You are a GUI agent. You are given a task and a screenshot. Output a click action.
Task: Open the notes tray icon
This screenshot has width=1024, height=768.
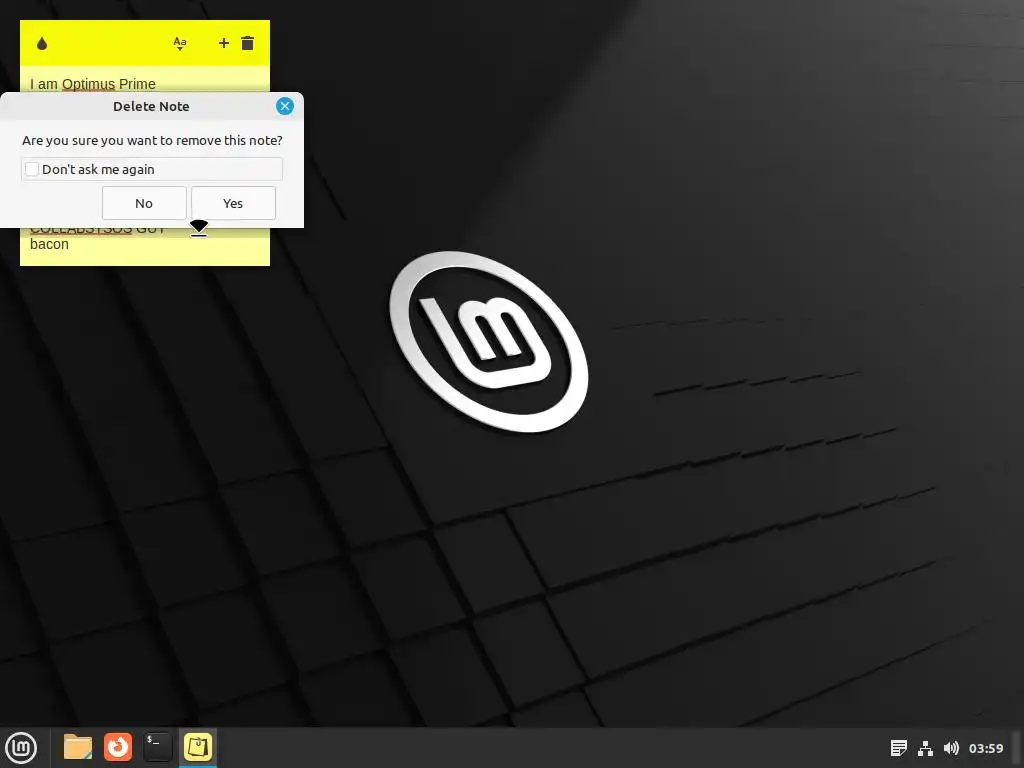coord(899,748)
